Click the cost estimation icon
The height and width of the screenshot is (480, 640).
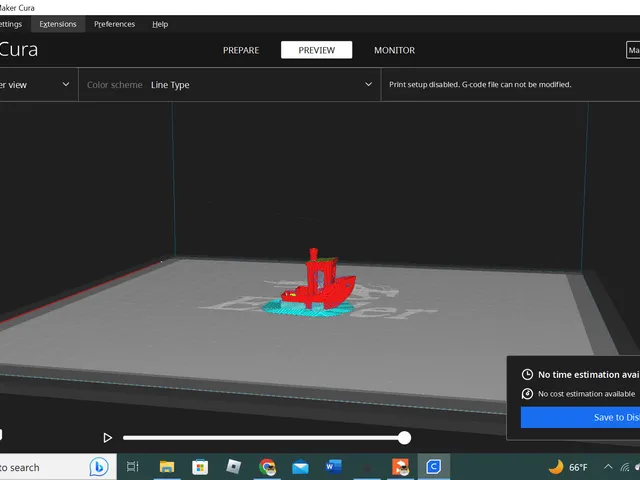[x=527, y=394]
